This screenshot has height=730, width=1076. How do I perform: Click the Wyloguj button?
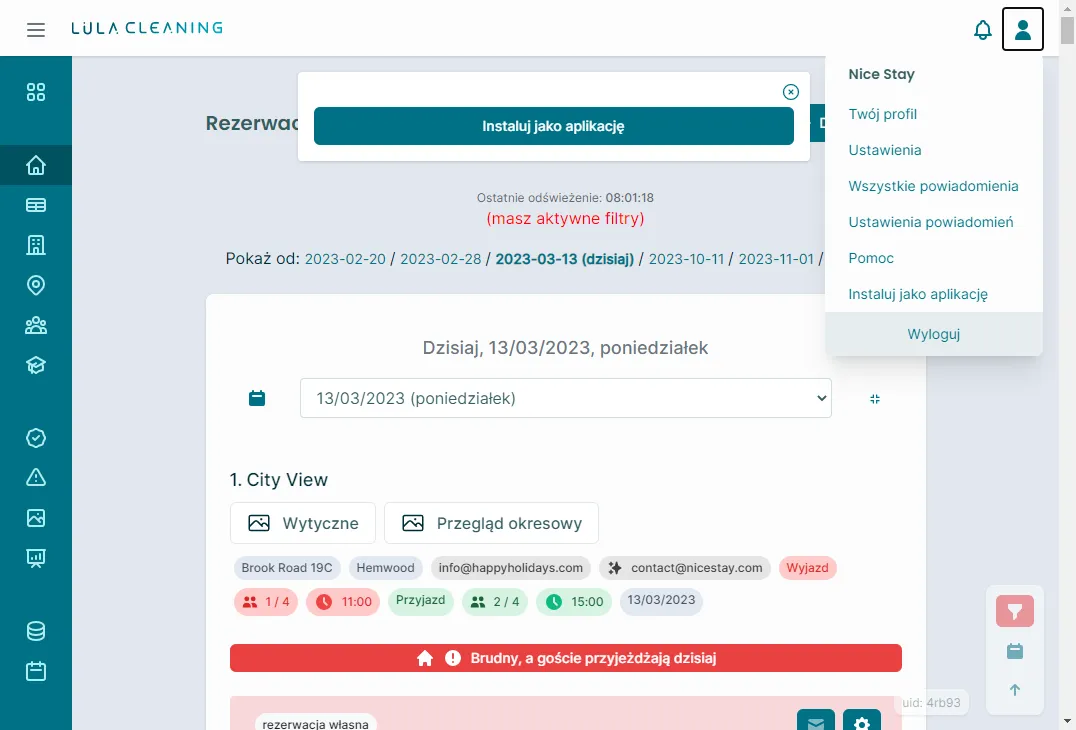(933, 334)
